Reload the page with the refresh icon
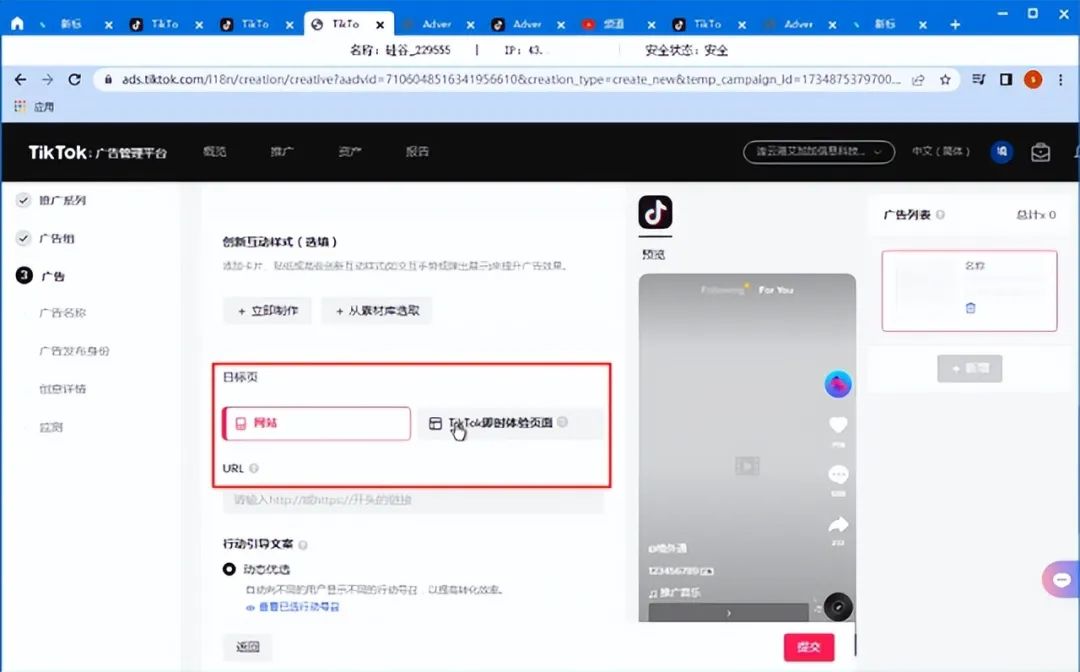This screenshot has width=1080, height=672. (x=74, y=80)
